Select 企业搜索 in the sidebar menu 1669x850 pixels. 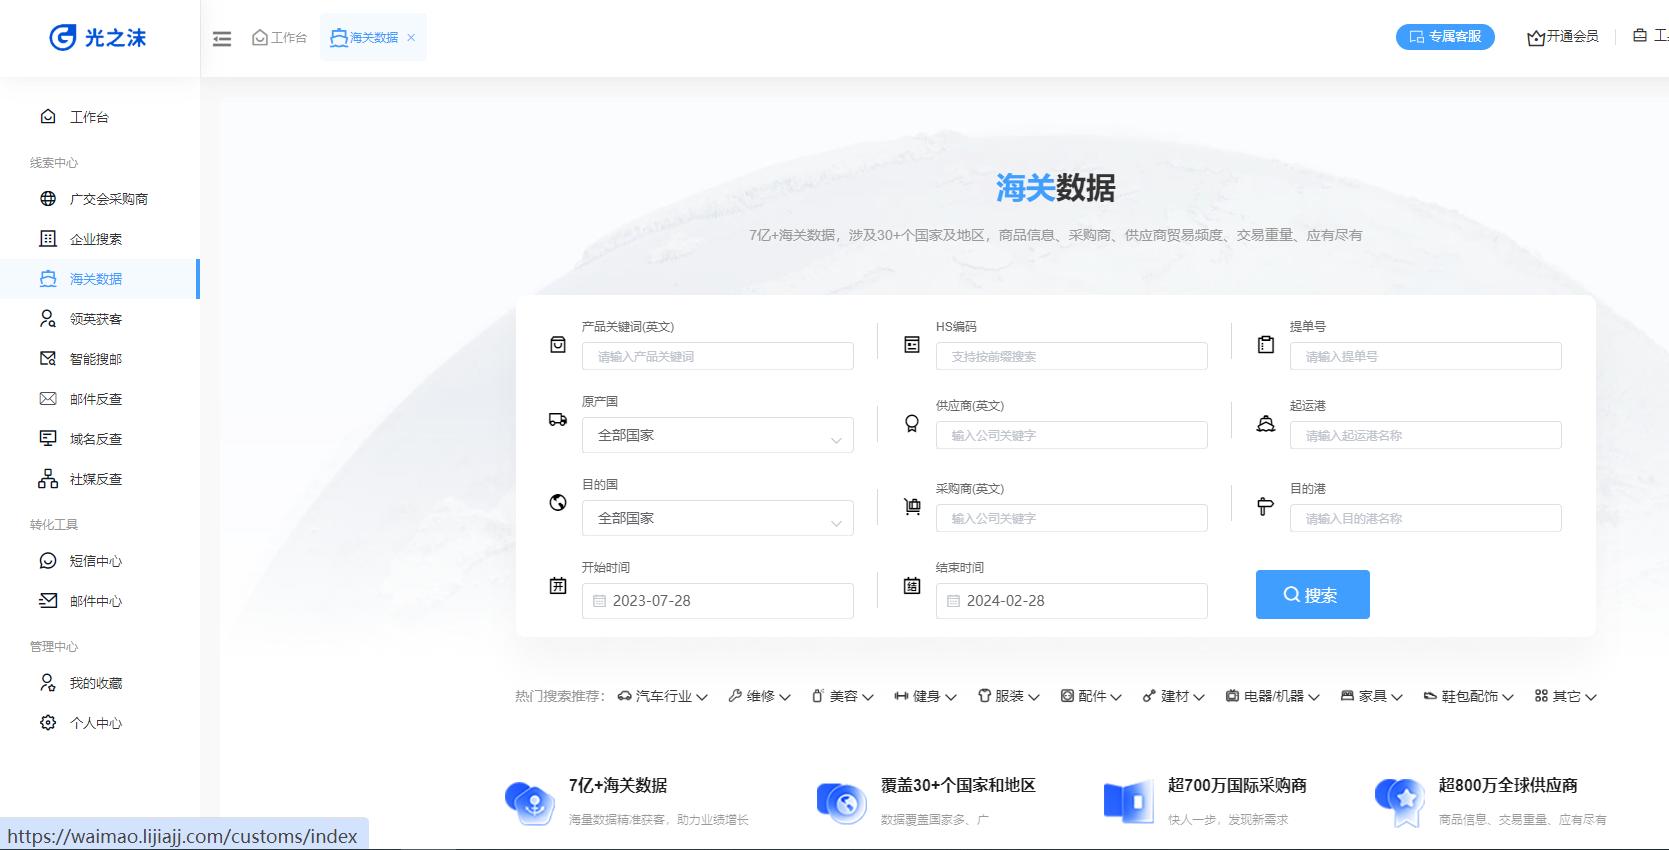pos(96,239)
